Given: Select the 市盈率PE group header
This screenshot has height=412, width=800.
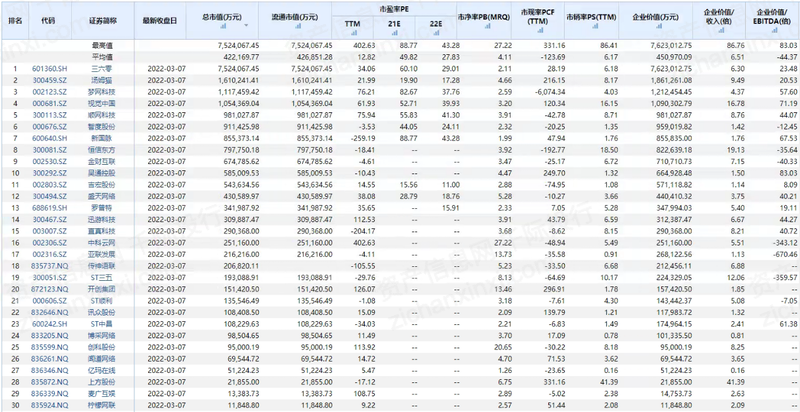Looking at the screenshot, I should point(394,9).
